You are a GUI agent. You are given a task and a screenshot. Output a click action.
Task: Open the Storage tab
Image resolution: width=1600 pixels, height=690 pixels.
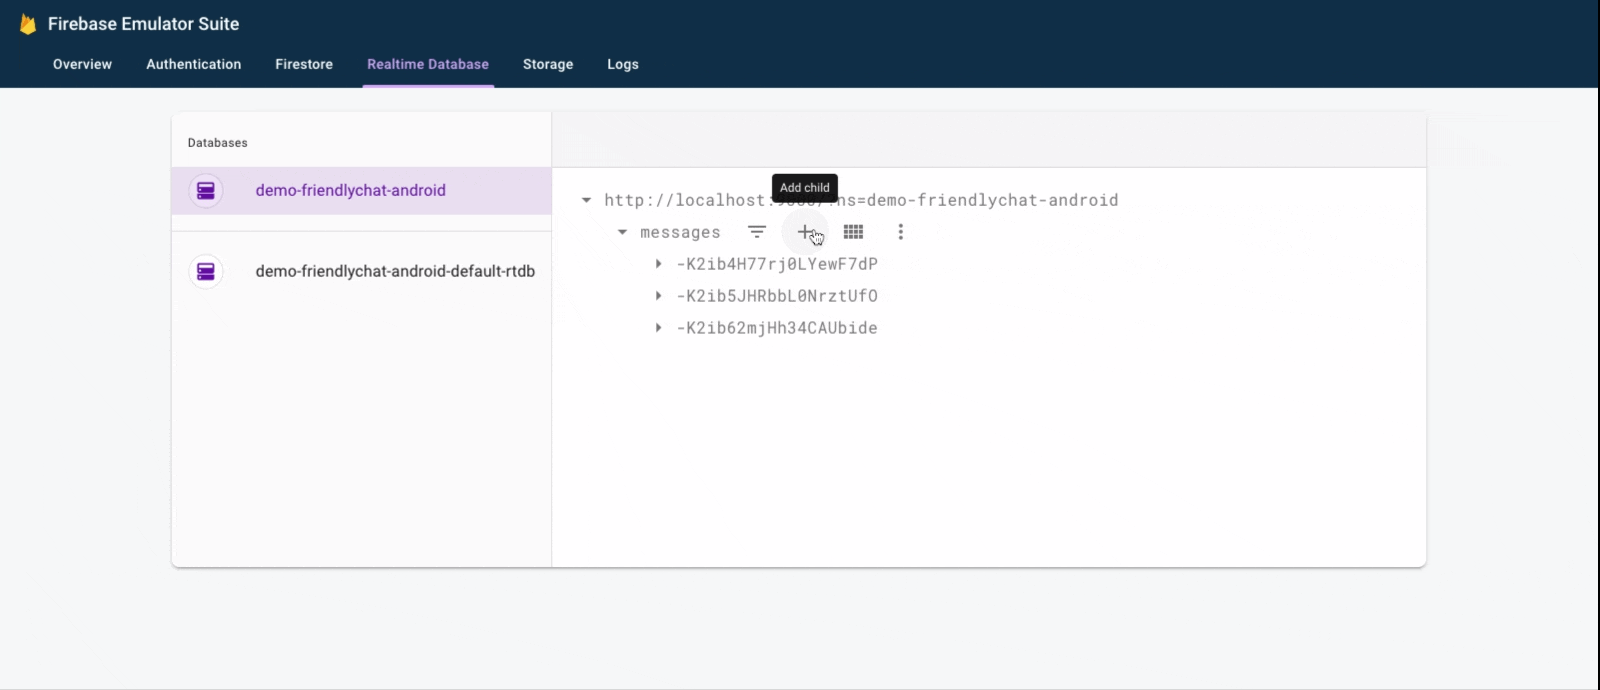click(548, 64)
